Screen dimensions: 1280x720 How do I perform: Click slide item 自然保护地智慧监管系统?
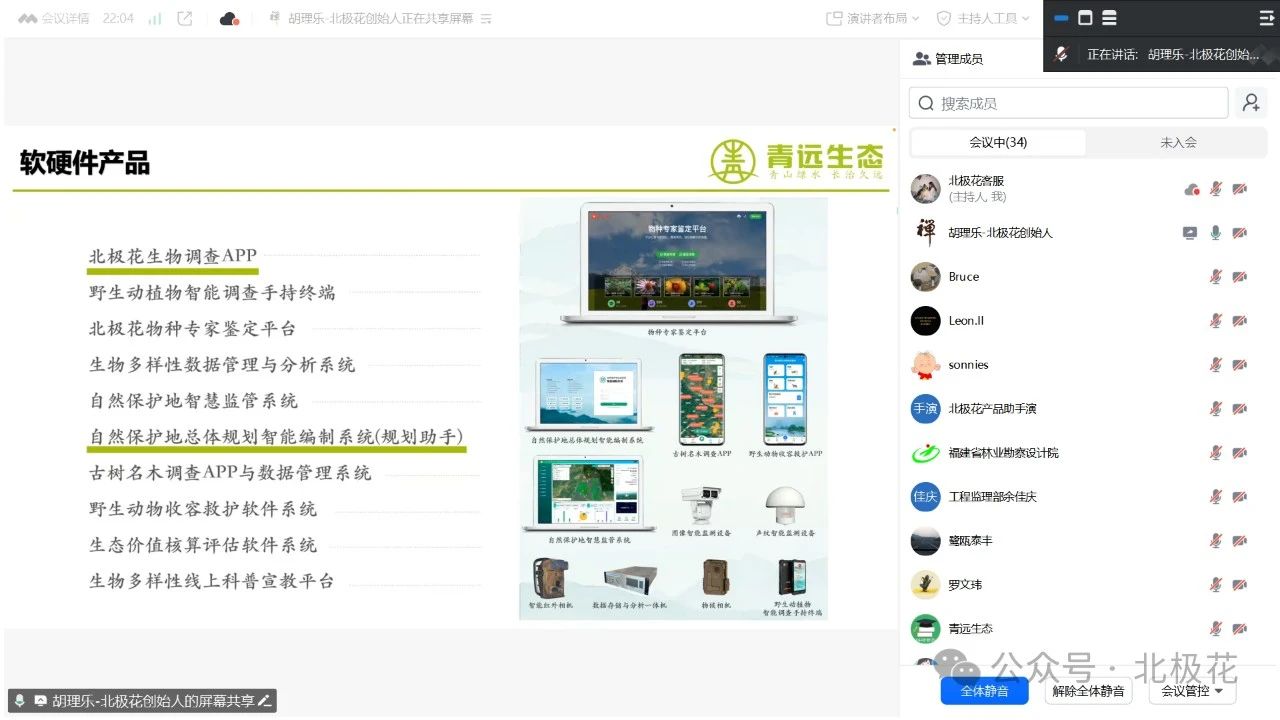[x=193, y=401]
